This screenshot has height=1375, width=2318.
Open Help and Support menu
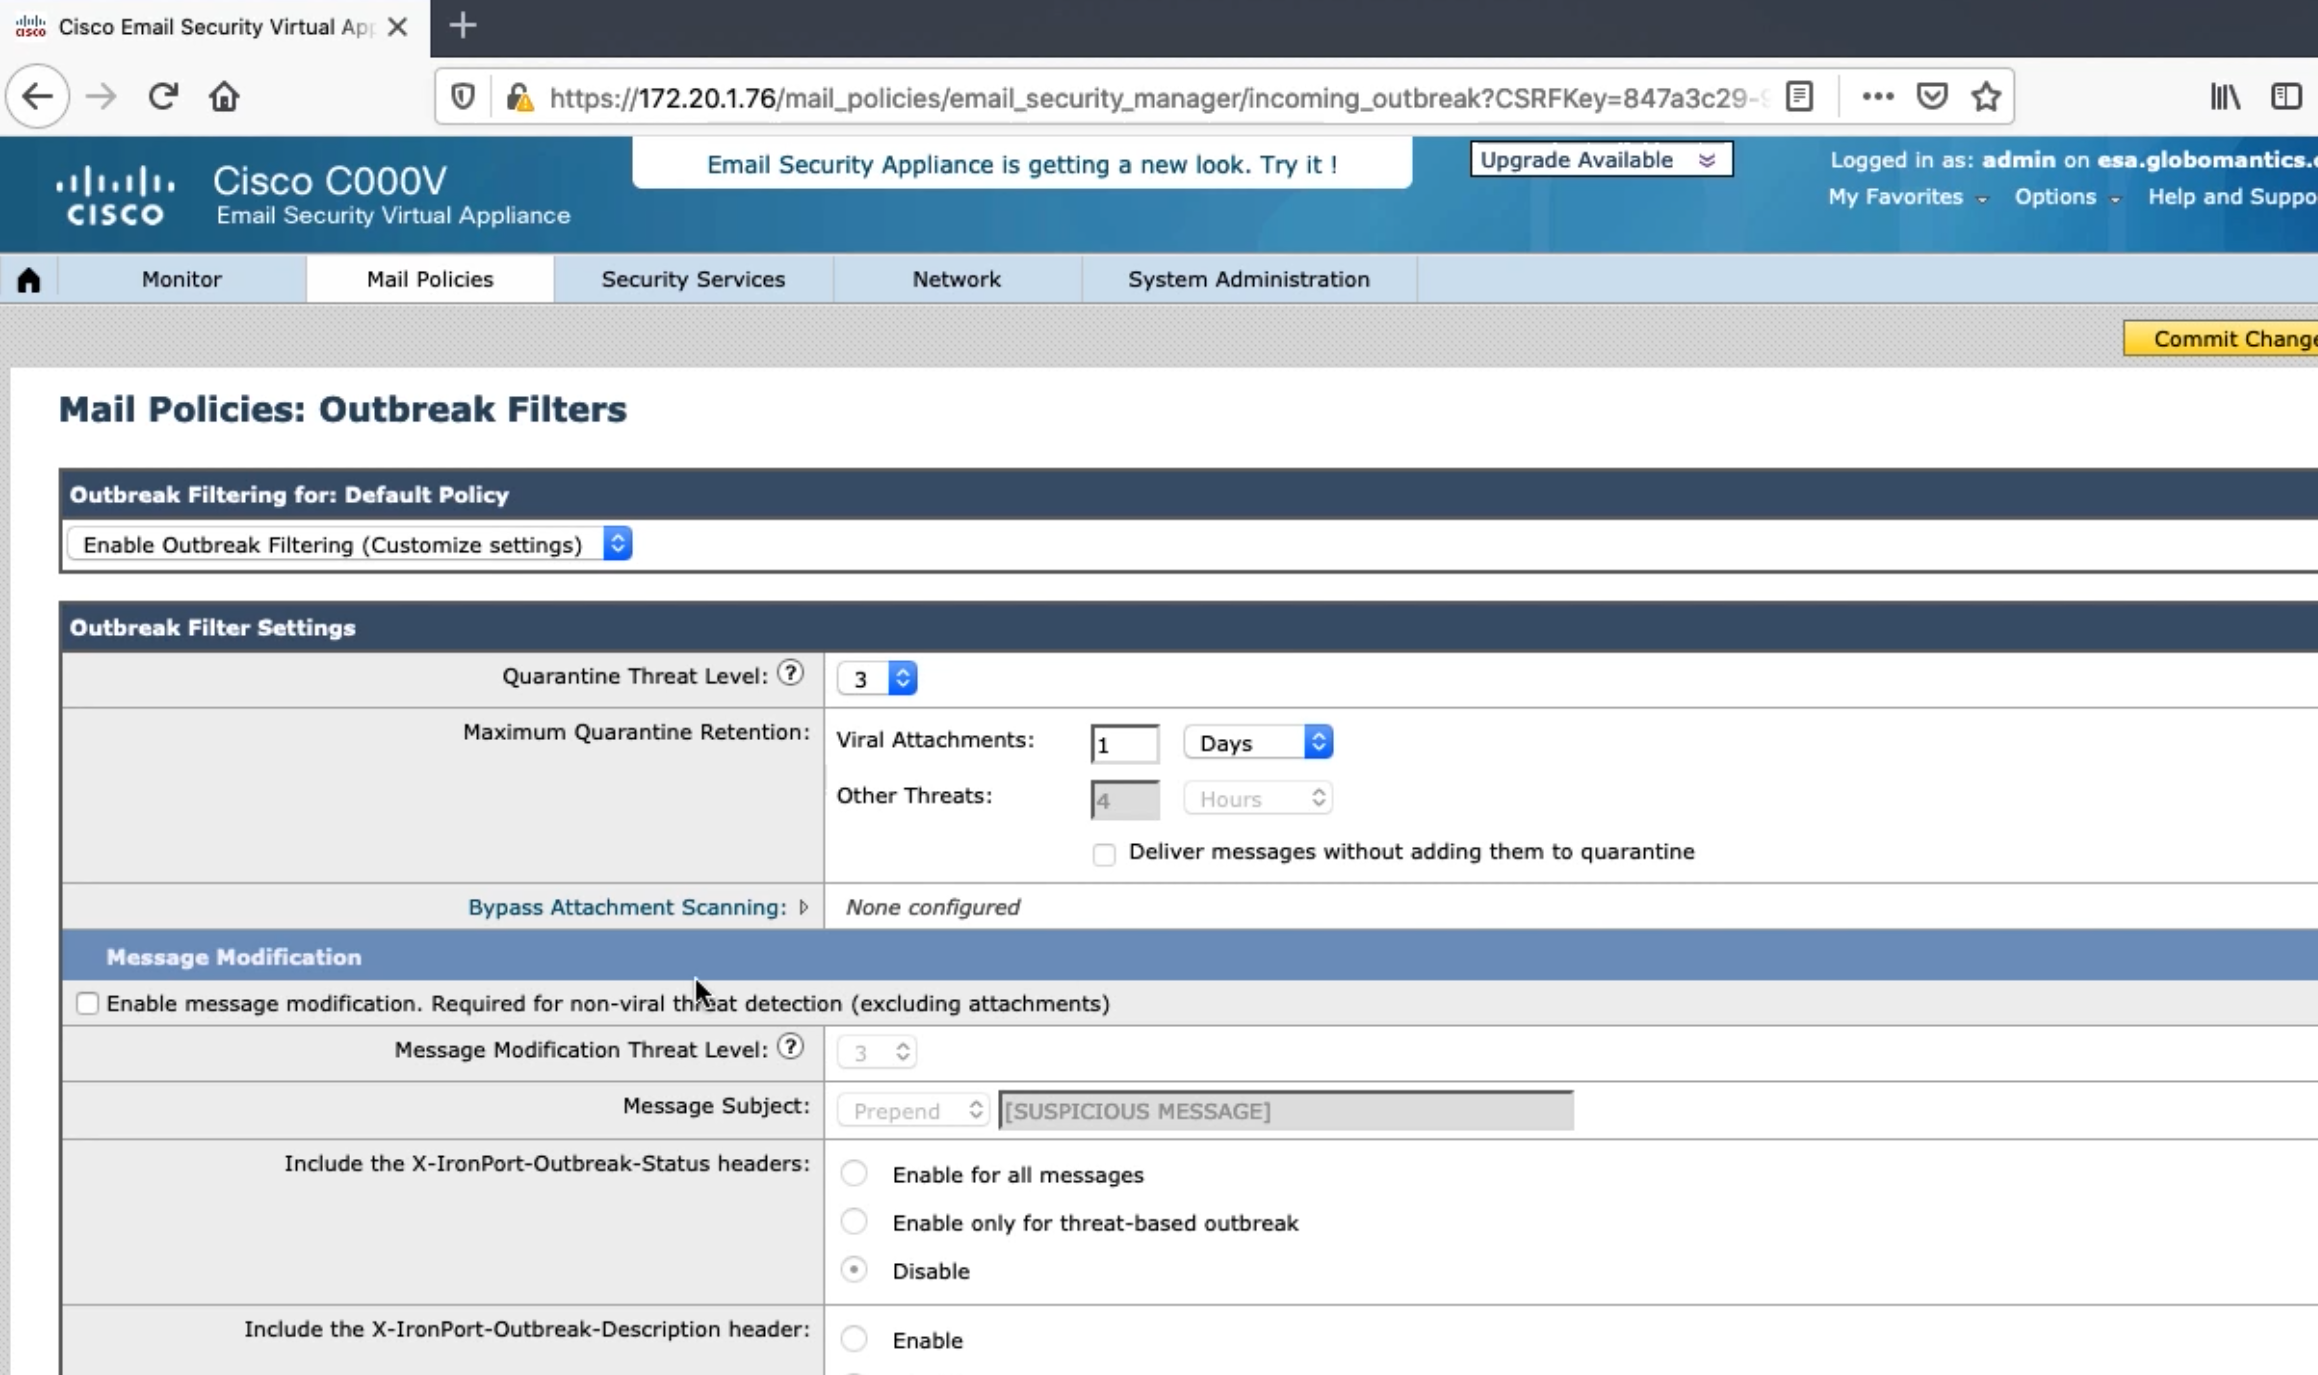2232,197
